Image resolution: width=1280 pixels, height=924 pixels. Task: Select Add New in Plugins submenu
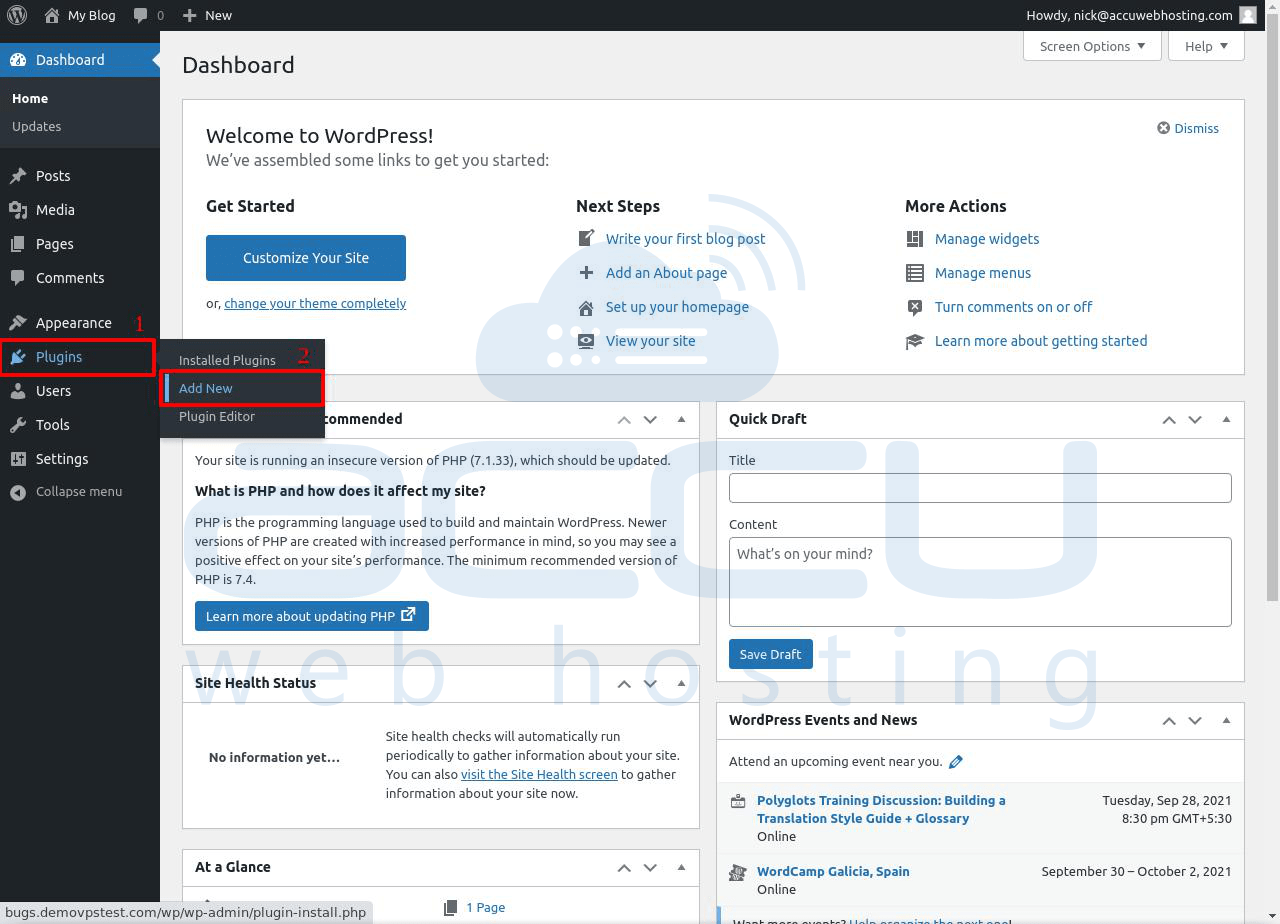click(206, 388)
